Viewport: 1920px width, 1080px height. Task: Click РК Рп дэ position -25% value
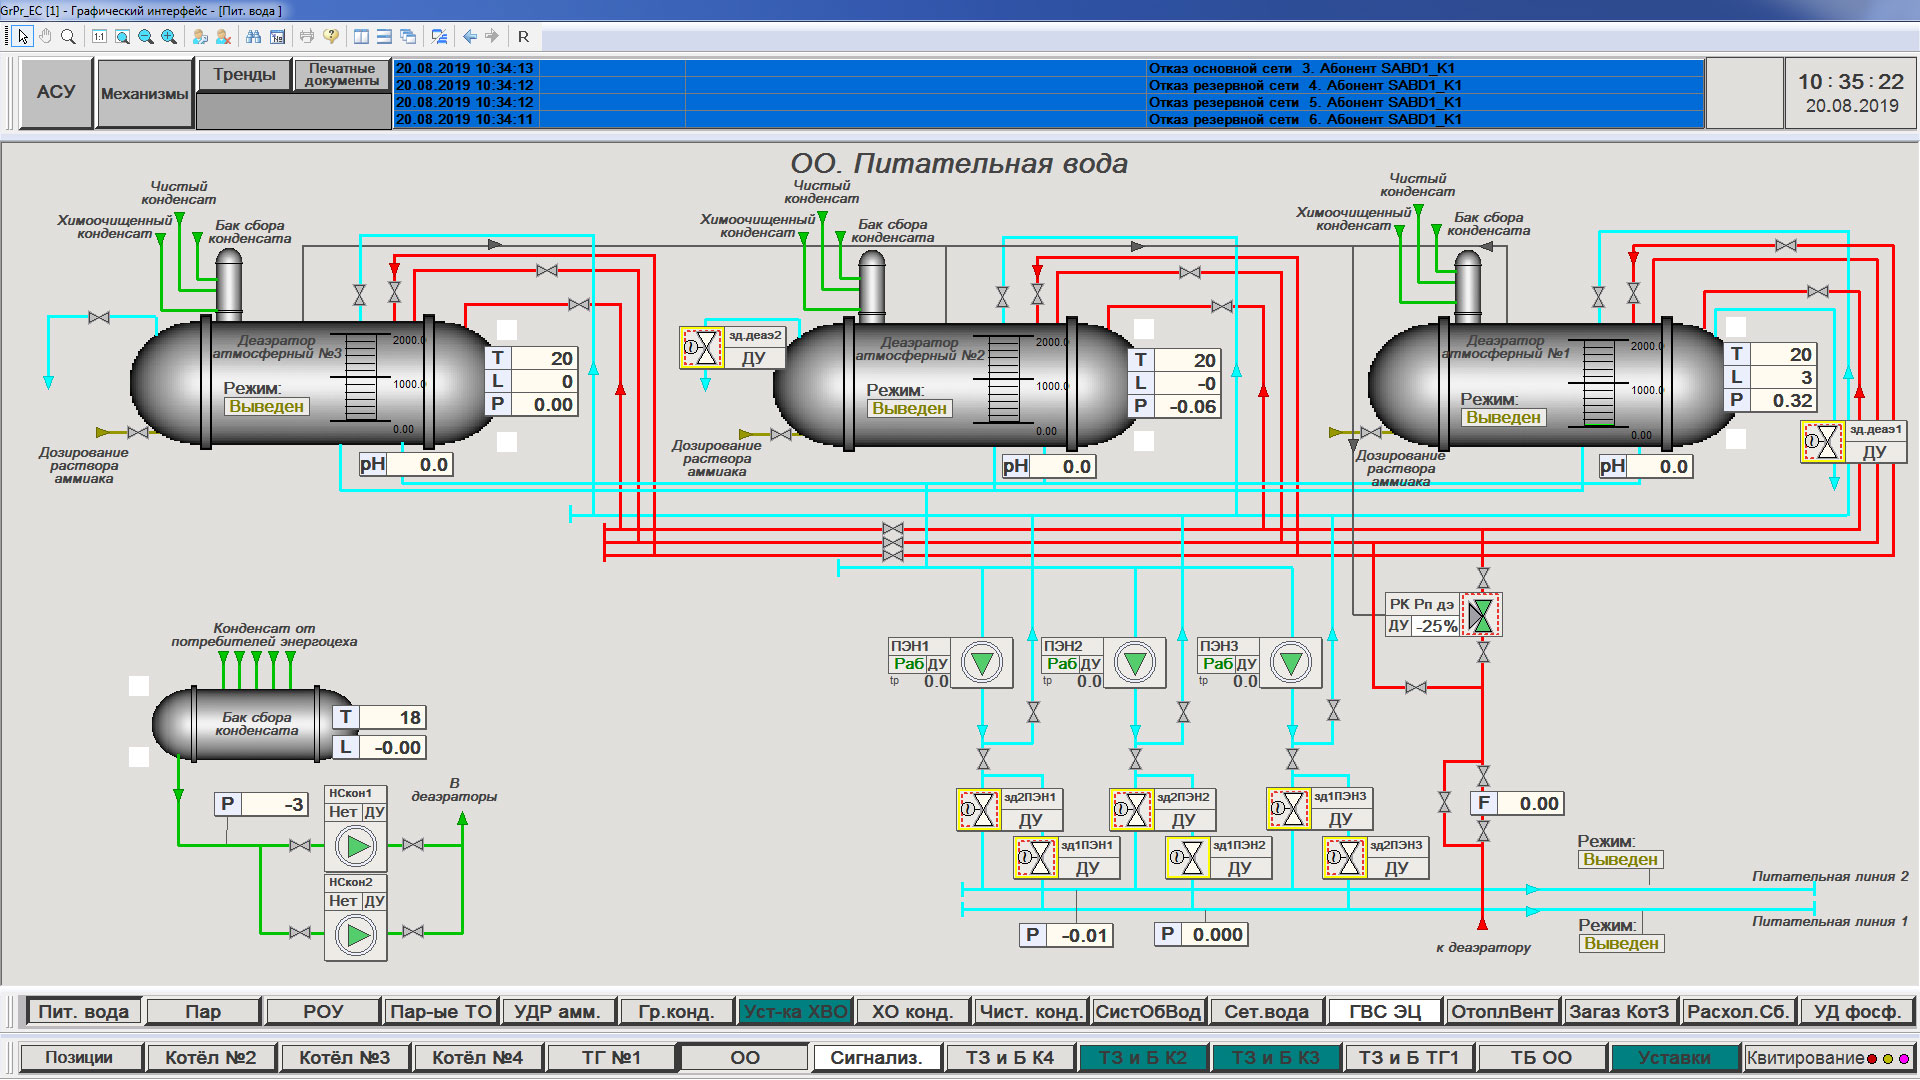click(x=1436, y=626)
